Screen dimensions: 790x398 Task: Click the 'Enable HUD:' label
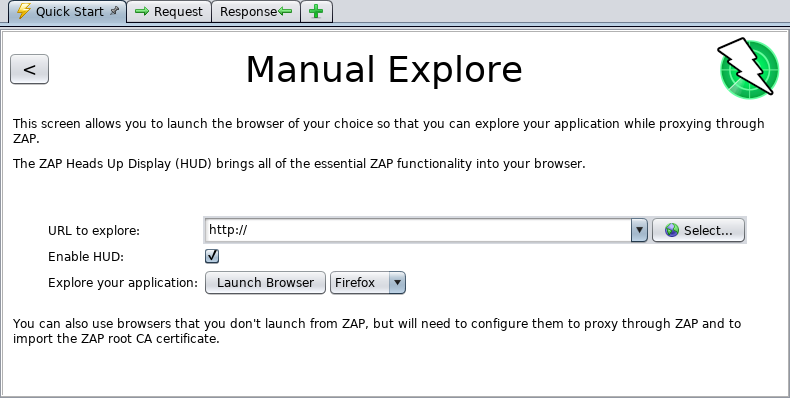coord(86,257)
